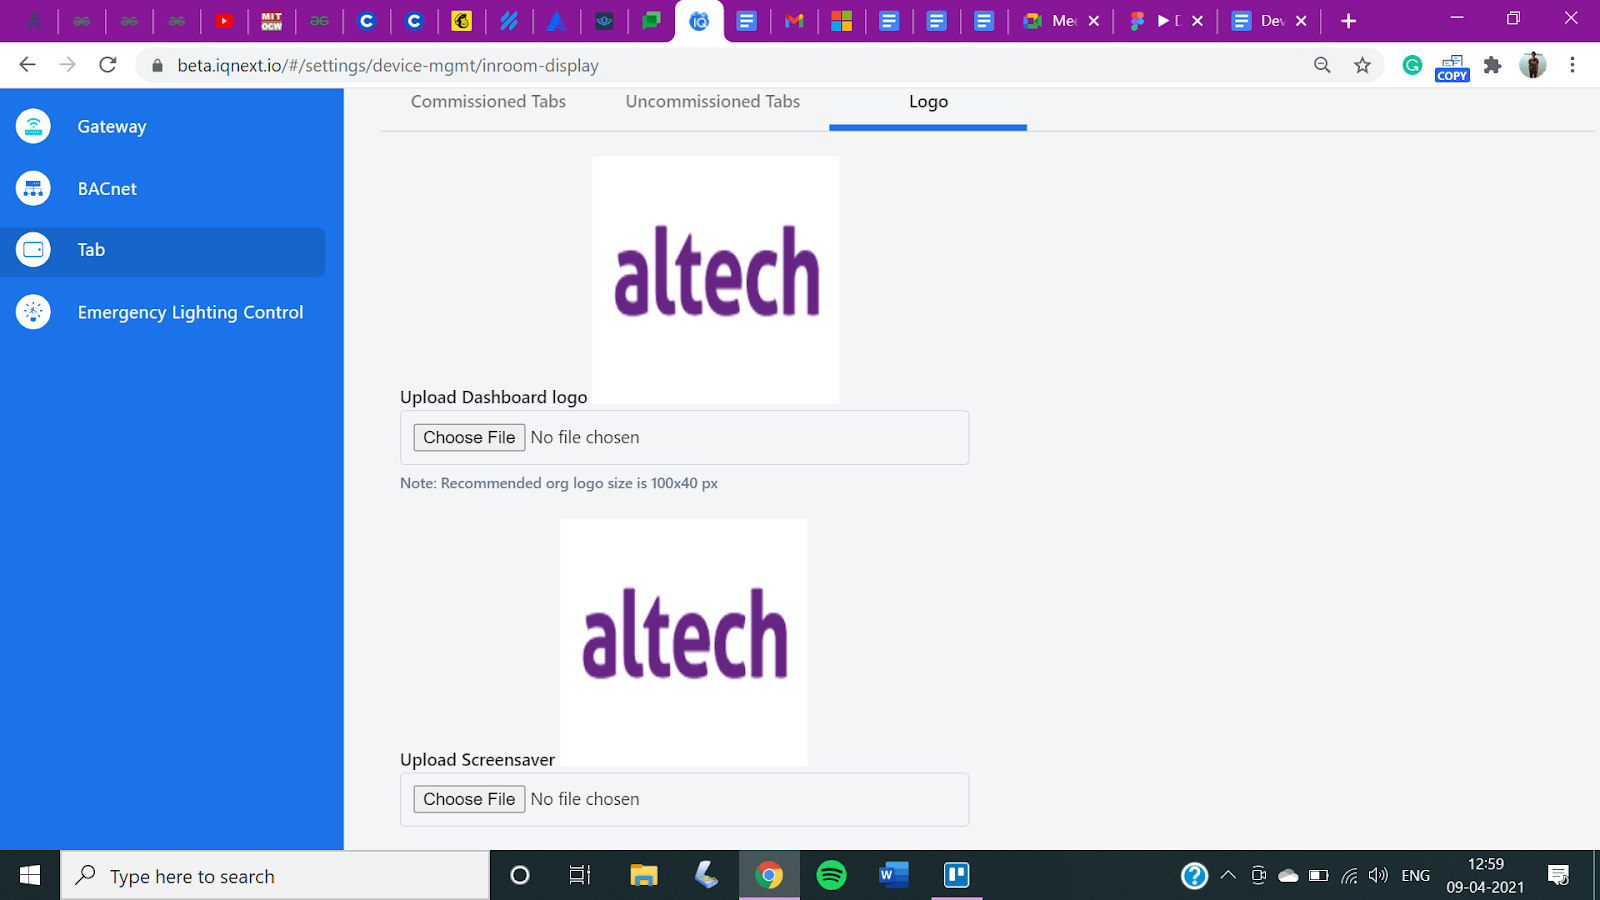Click the Tab tablet icon
Image resolution: width=1600 pixels, height=900 pixels.
click(33, 250)
